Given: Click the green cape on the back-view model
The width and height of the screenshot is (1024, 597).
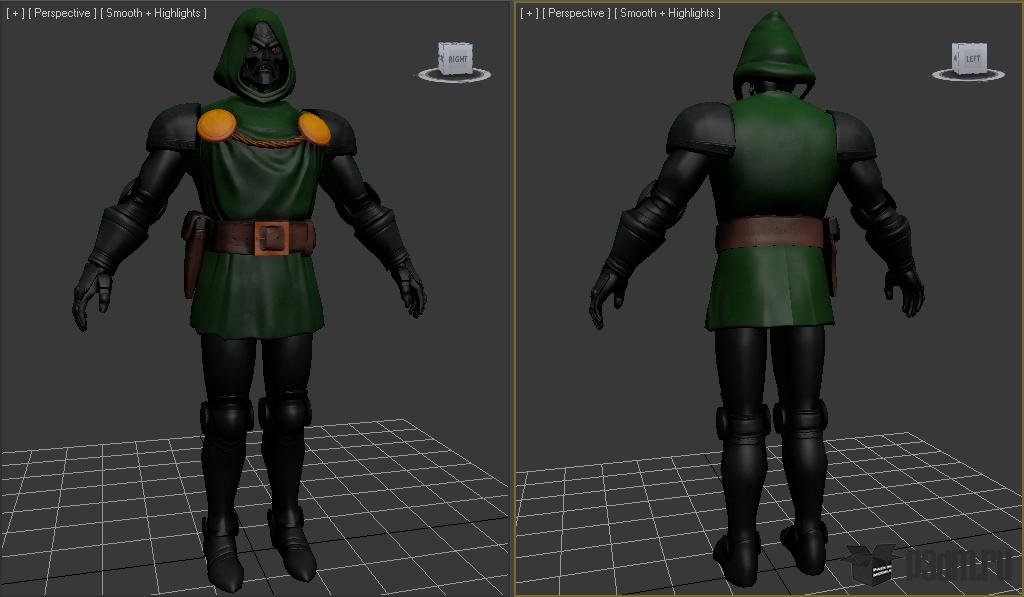Looking at the screenshot, I should [x=778, y=160].
